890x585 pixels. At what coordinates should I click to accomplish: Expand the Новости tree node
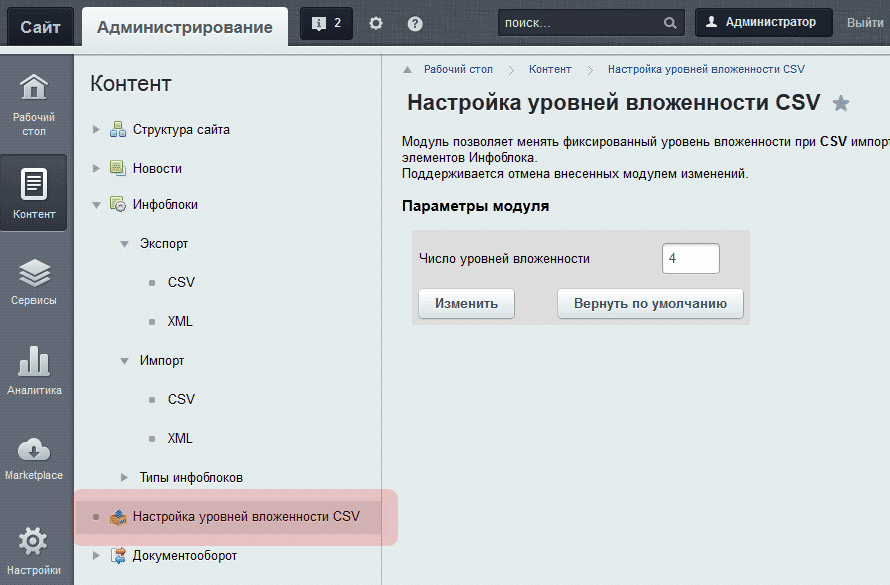tap(97, 168)
